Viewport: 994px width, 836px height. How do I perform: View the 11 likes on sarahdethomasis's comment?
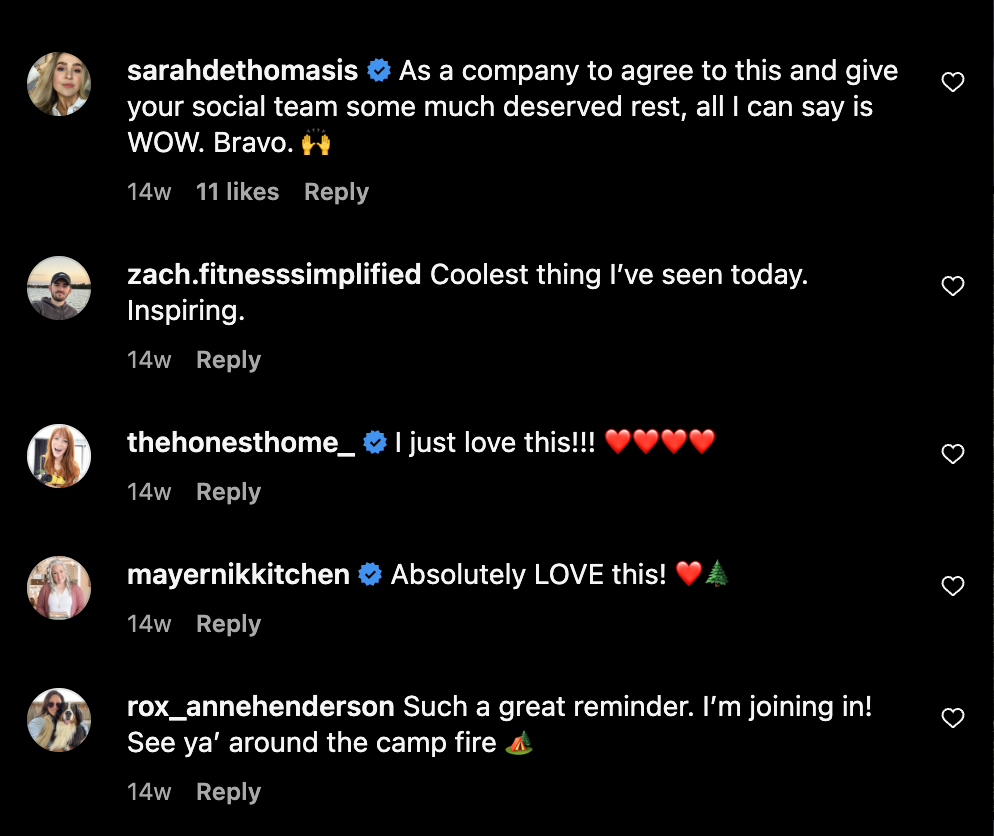(x=237, y=192)
